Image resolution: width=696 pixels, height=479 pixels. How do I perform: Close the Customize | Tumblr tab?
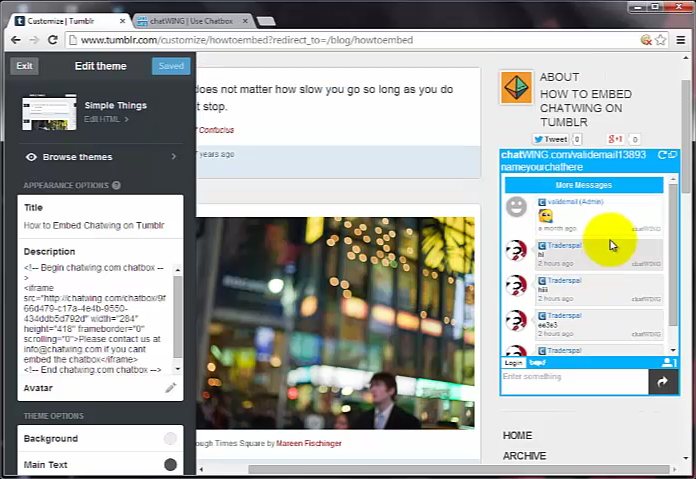(x=123, y=21)
